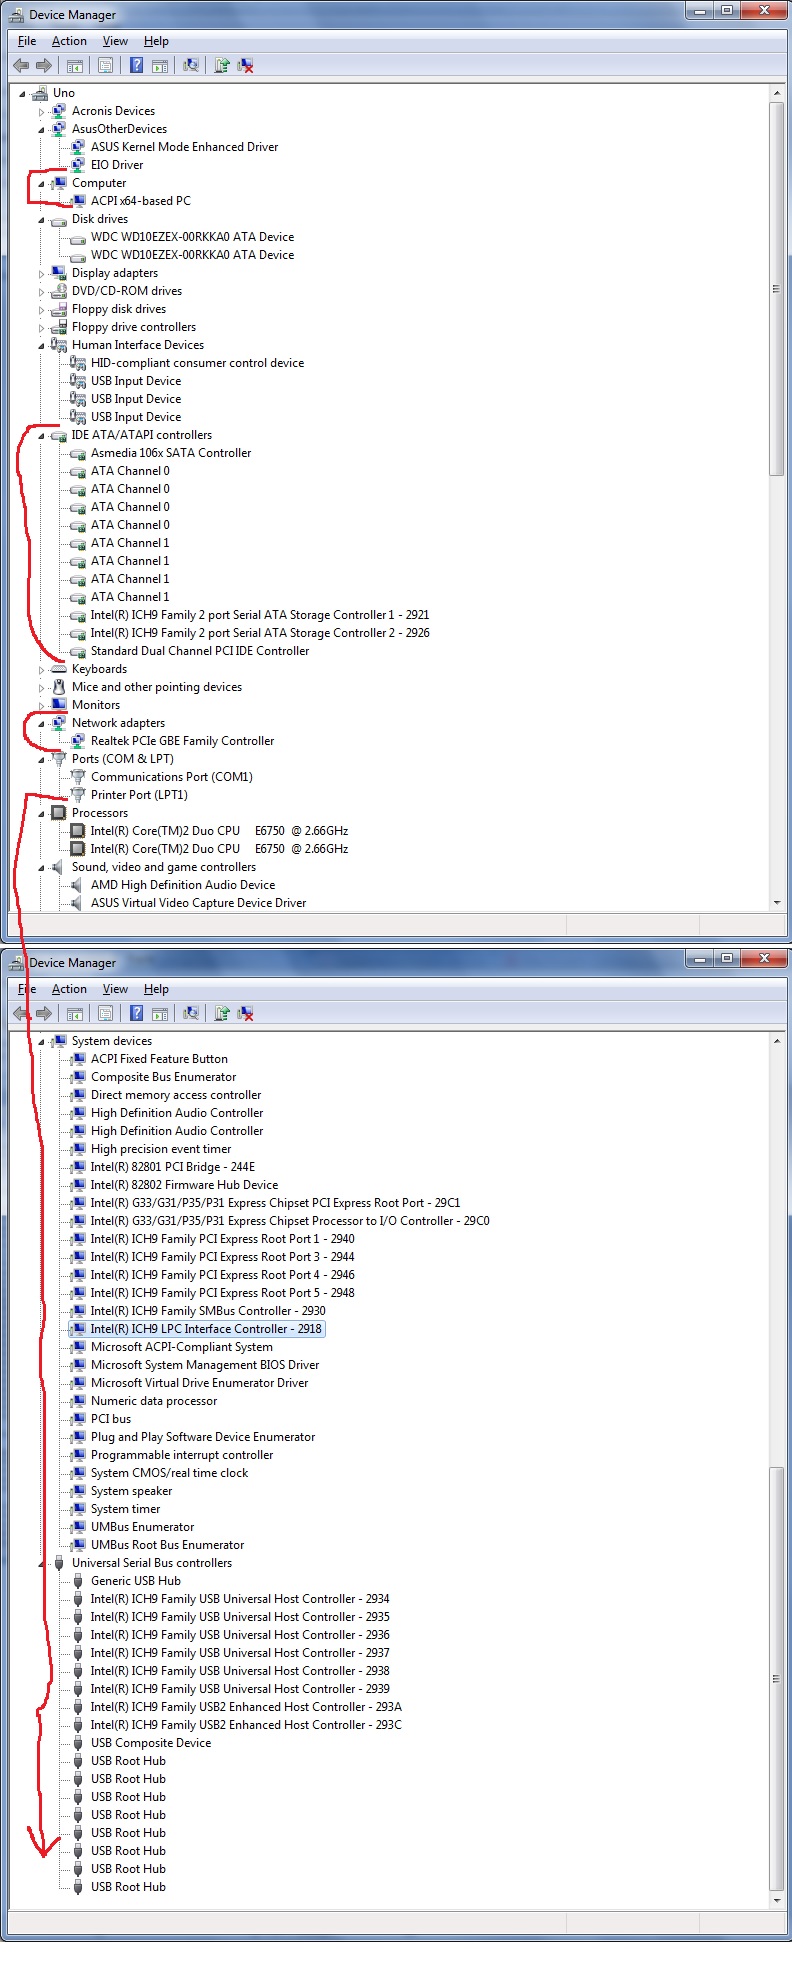Click the ACPI x64-based PC icon
The height and width of the screenshot is (1968, 792).
78,201
